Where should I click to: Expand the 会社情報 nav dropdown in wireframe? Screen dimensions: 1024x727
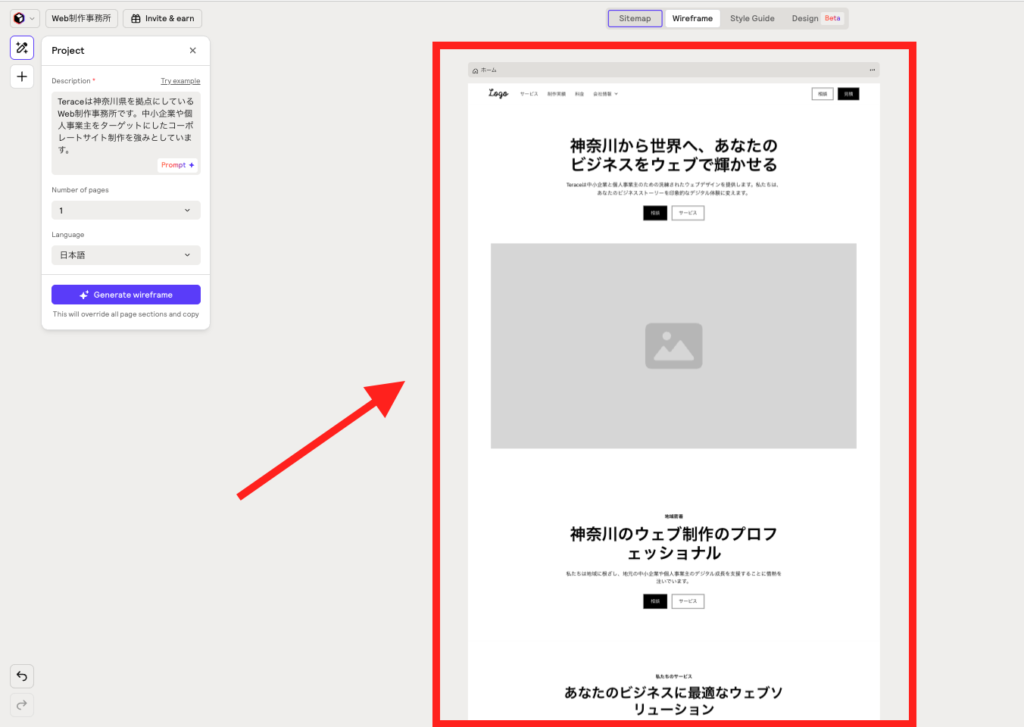[x=604, y=94]
